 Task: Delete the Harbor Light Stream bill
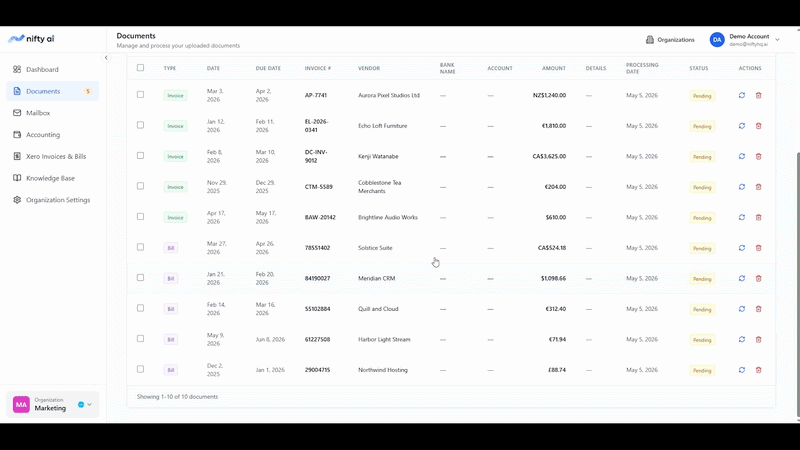point(759,339)
